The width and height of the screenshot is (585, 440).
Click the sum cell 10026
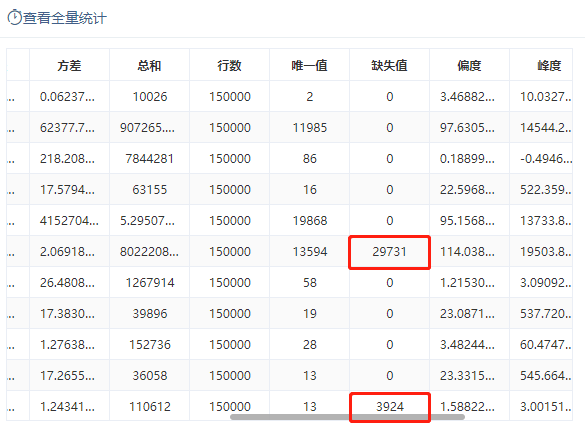[x=150, y=97]
